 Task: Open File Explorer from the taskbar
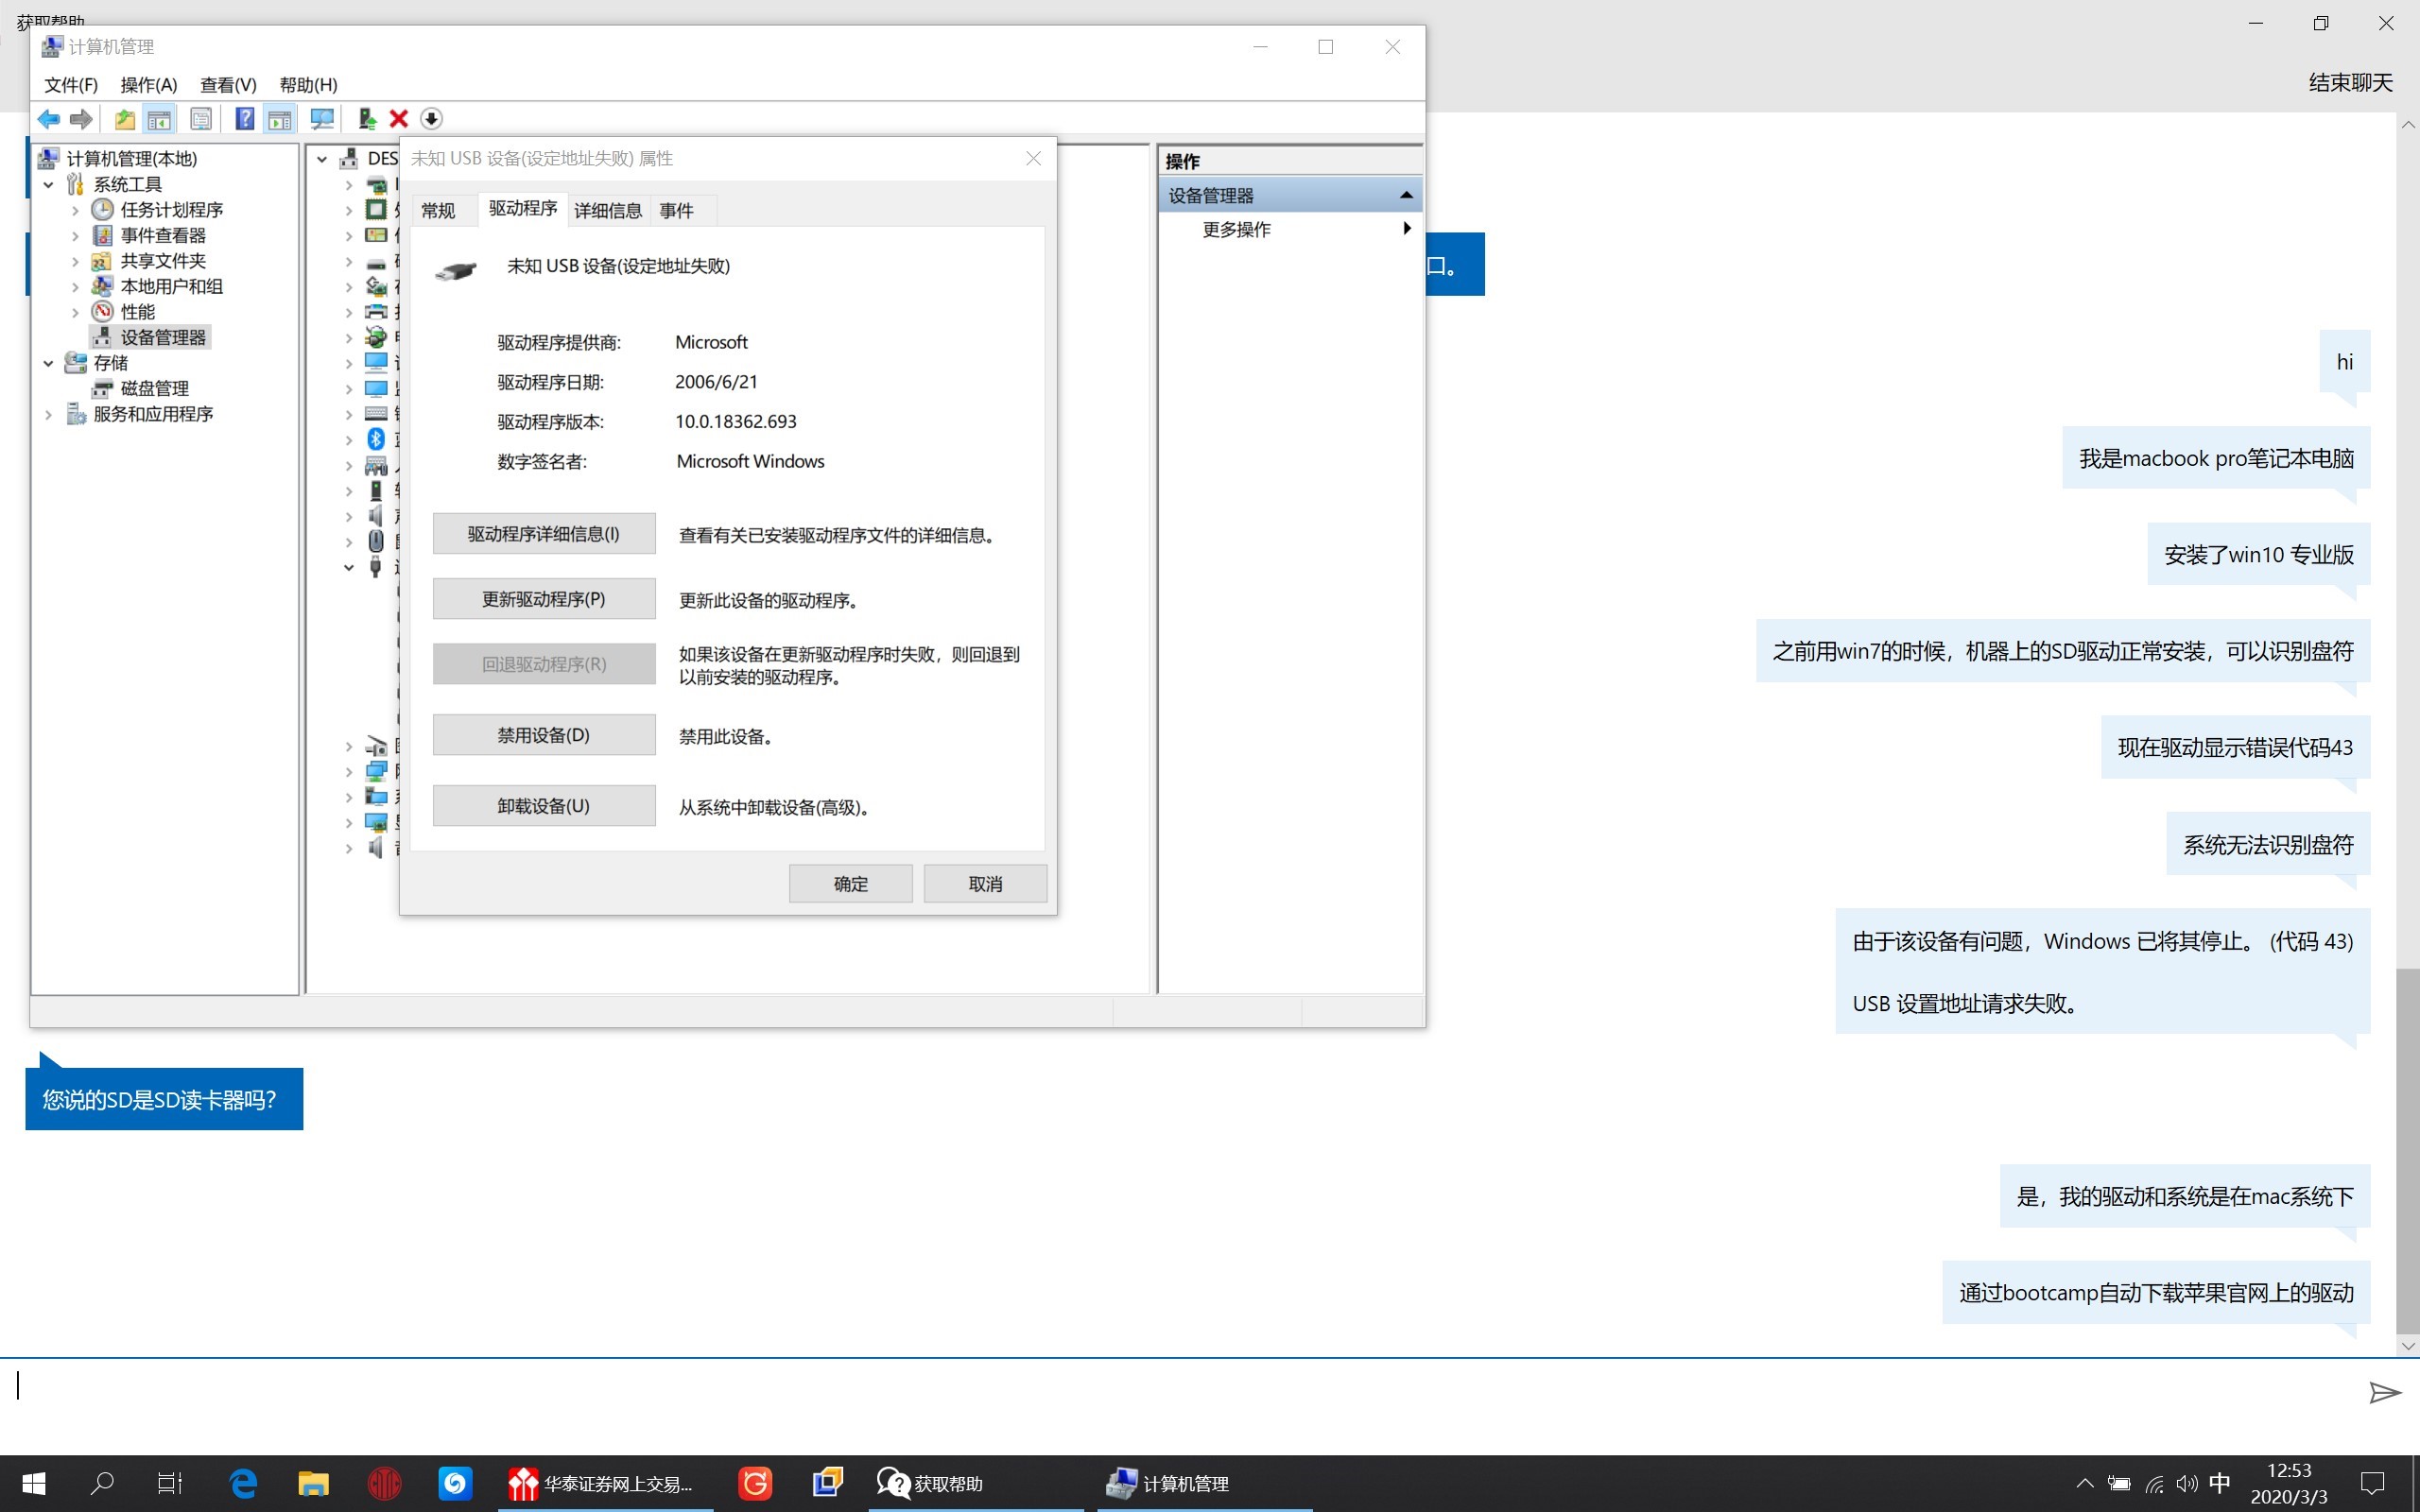pos(313,1483)
